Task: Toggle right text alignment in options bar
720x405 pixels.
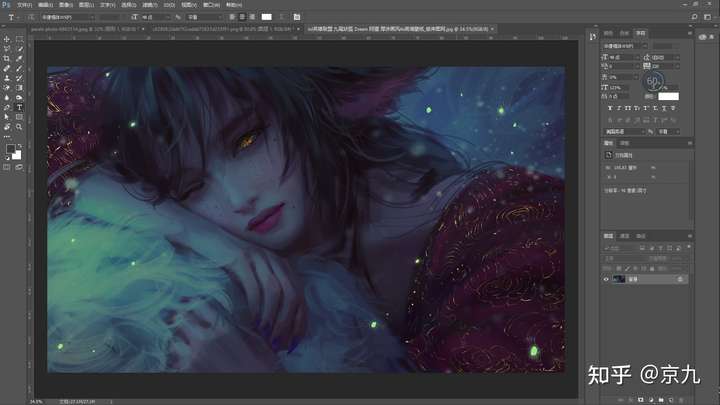Action: tap(252, 17)
